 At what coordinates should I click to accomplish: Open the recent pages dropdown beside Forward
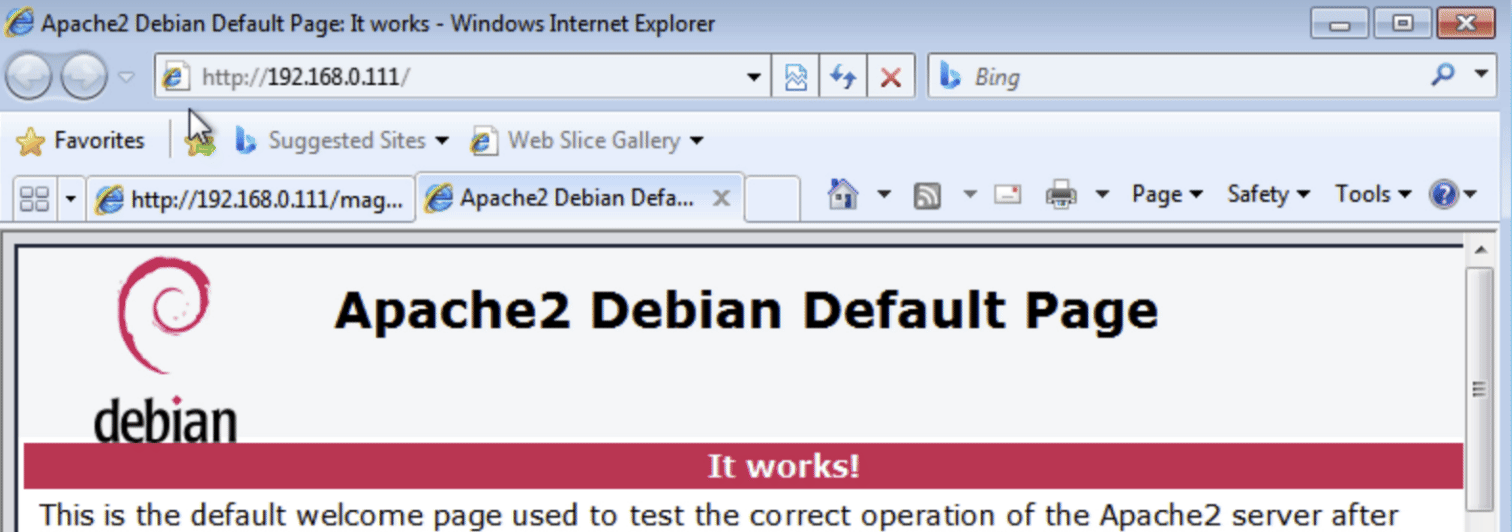pos(126,77)
